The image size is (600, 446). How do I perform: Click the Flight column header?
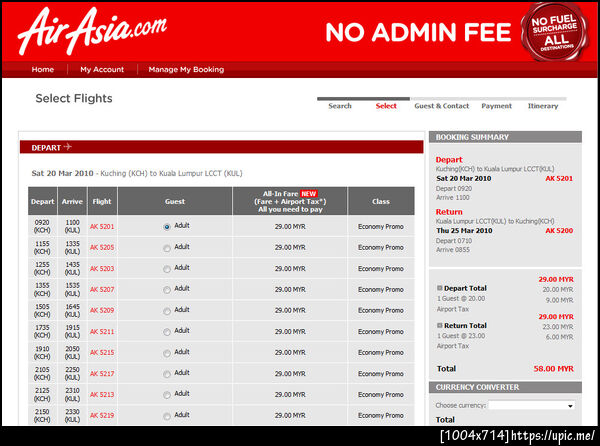(102, 201)
